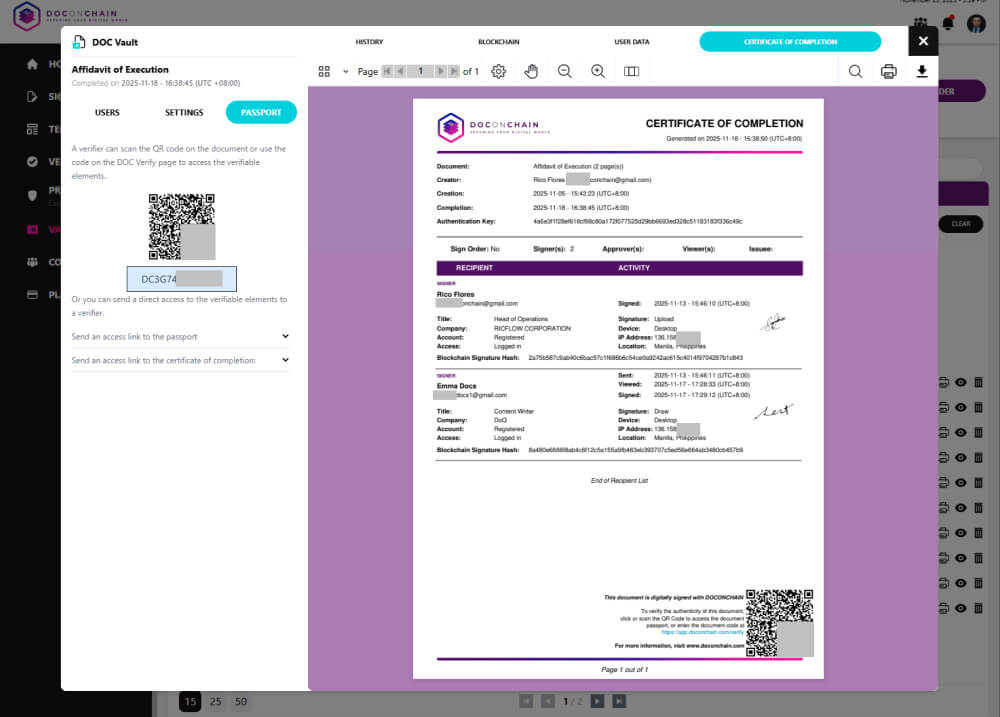Select the Passport tab
1000x717 pixels.
[x=261, y=112]
